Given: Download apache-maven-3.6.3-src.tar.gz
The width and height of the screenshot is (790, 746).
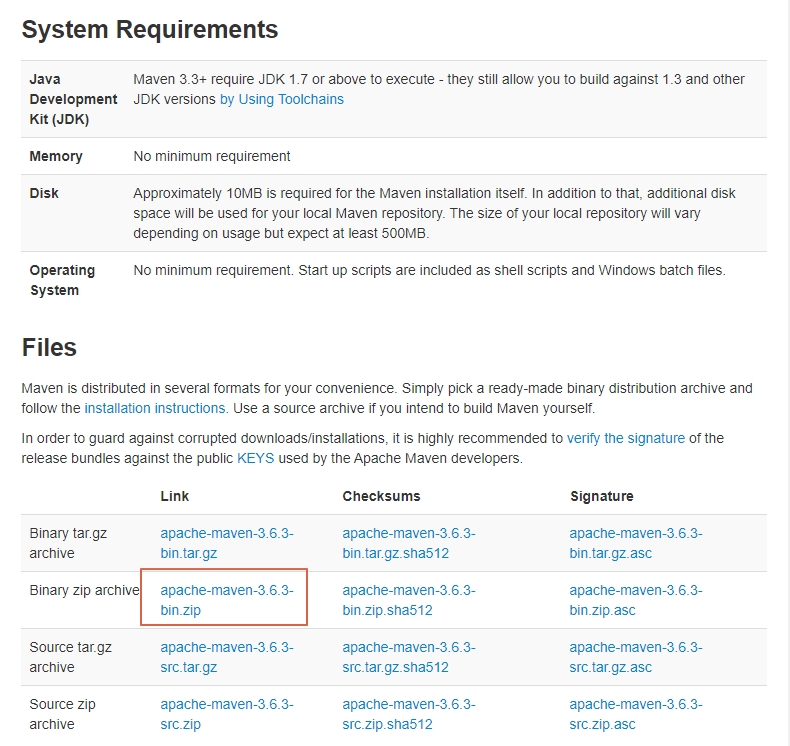Looking at the screenshot, I should coord(227,657).
